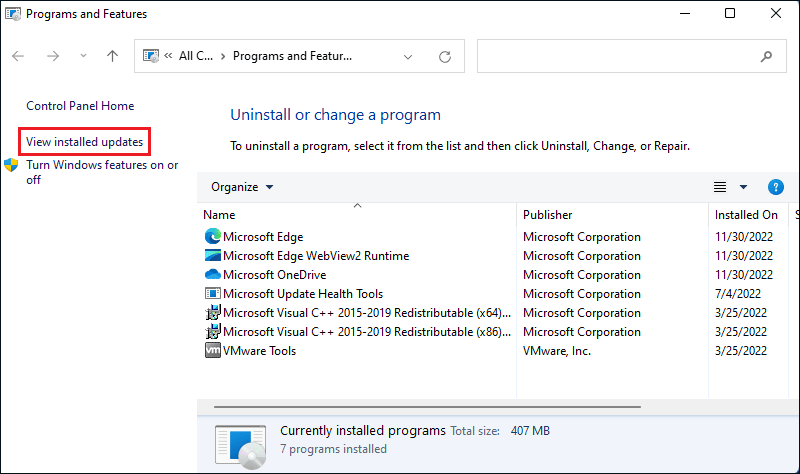Click the Microsoft Edge icon
The width and height of the screenshot is (800, 474).
(x=213, y=236)
